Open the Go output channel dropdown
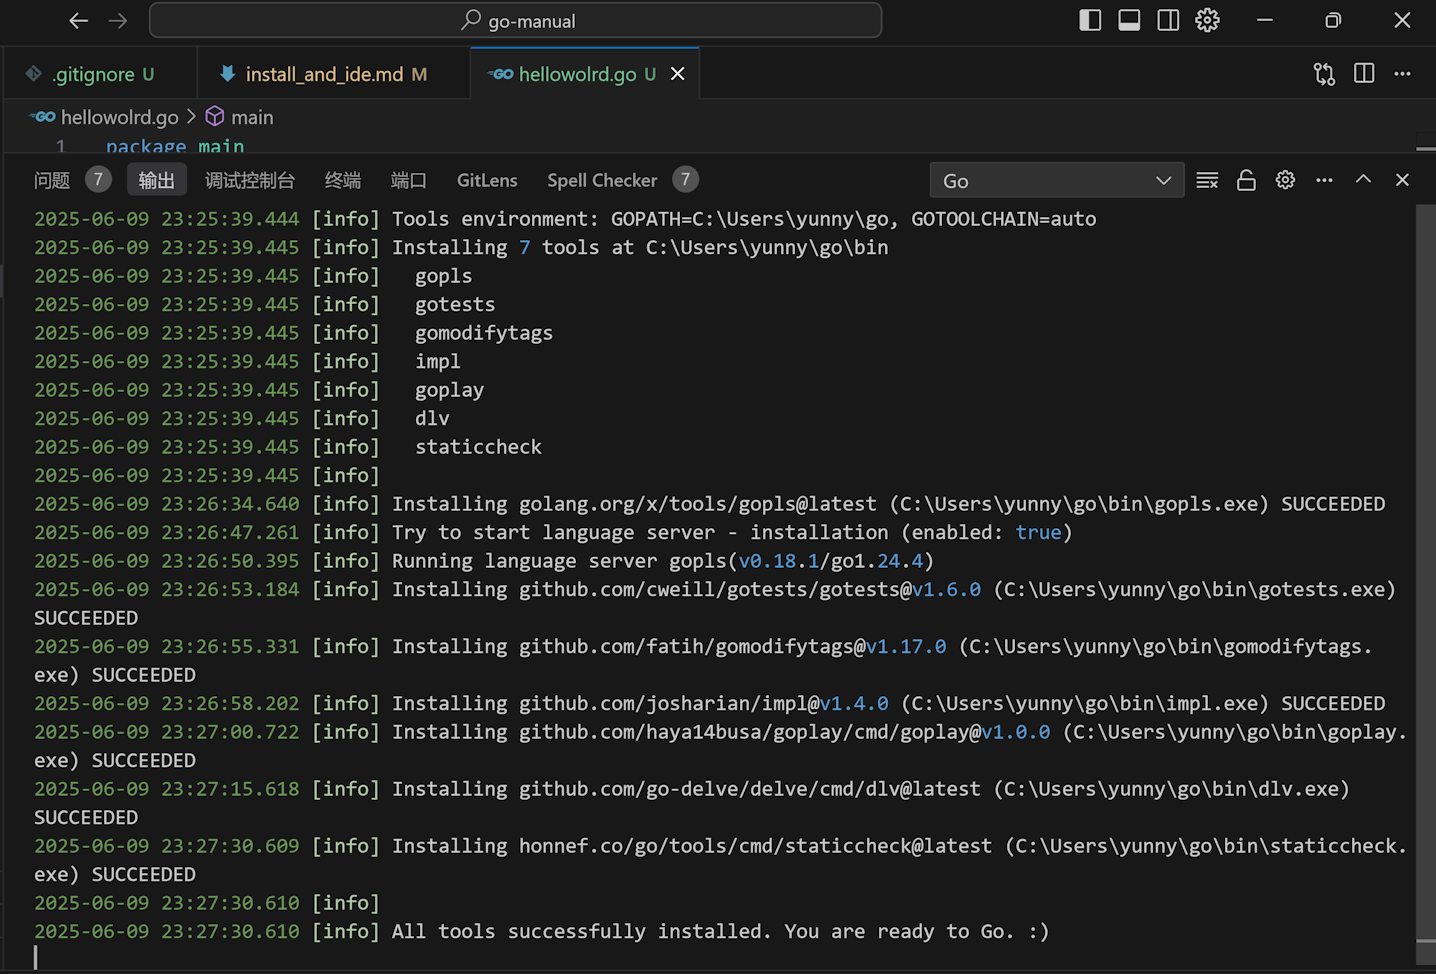Viewport: 1436px width, 974px height. pyautogui.click(x=1056, y=180)
